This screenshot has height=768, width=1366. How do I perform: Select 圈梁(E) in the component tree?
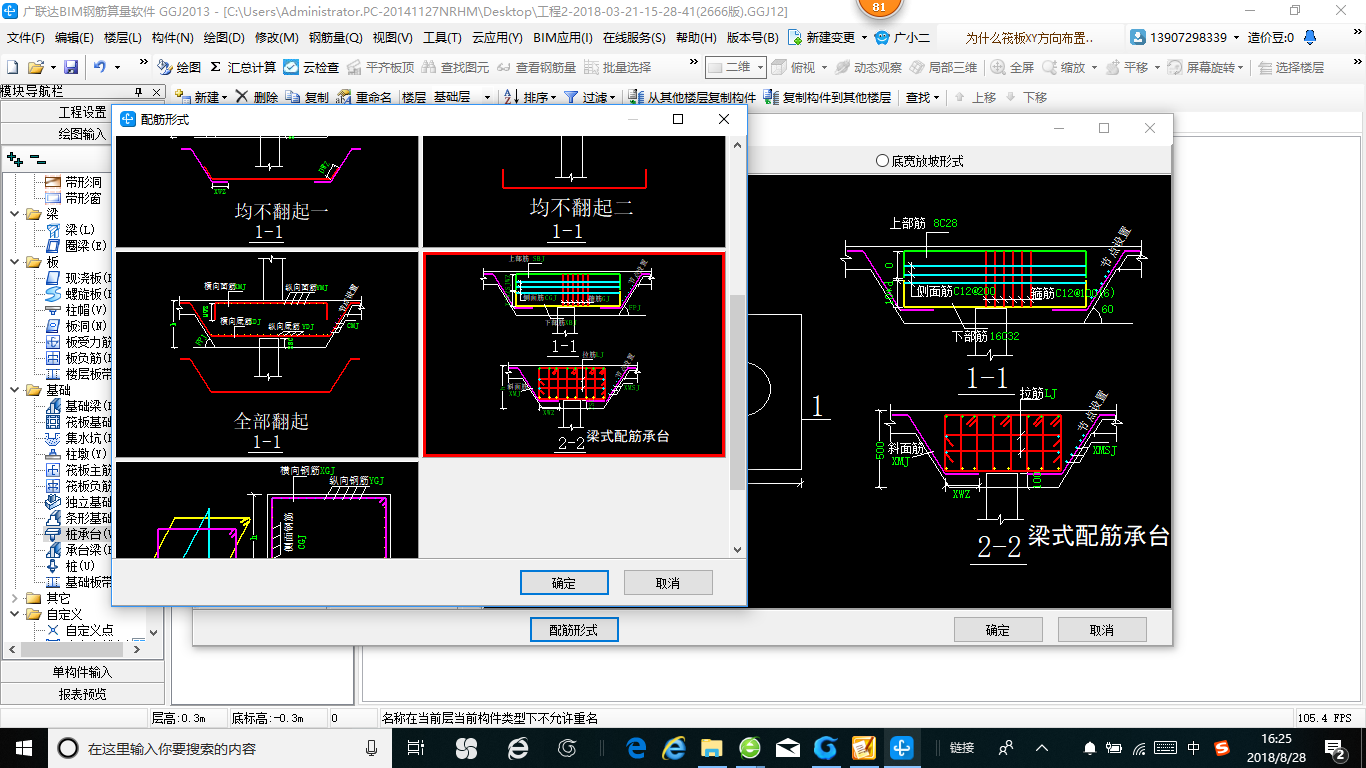[78, 246]
